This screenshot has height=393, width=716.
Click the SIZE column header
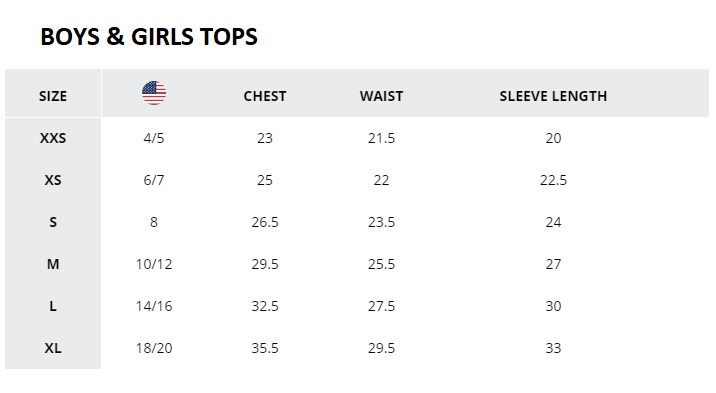53,96
